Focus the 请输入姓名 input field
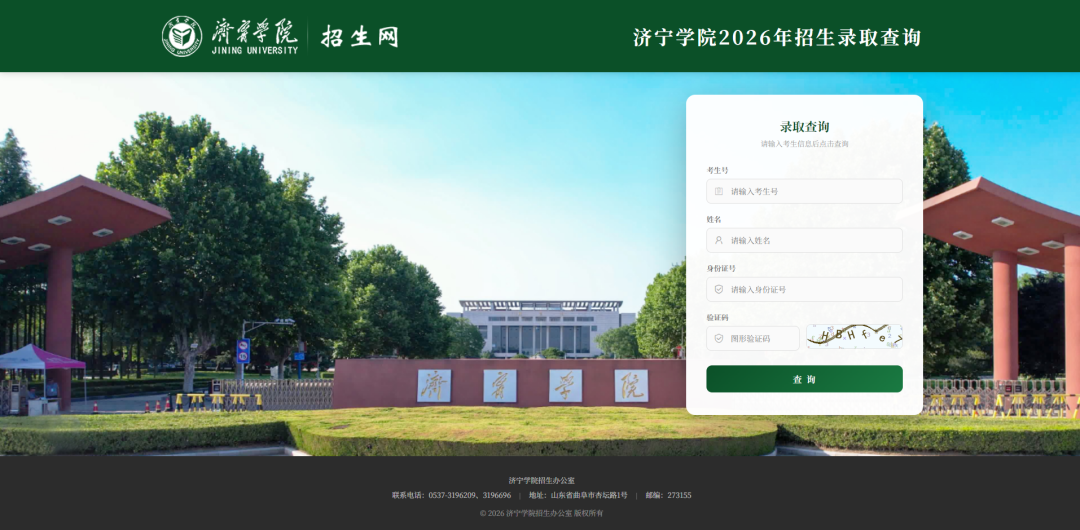 point(804,241)
